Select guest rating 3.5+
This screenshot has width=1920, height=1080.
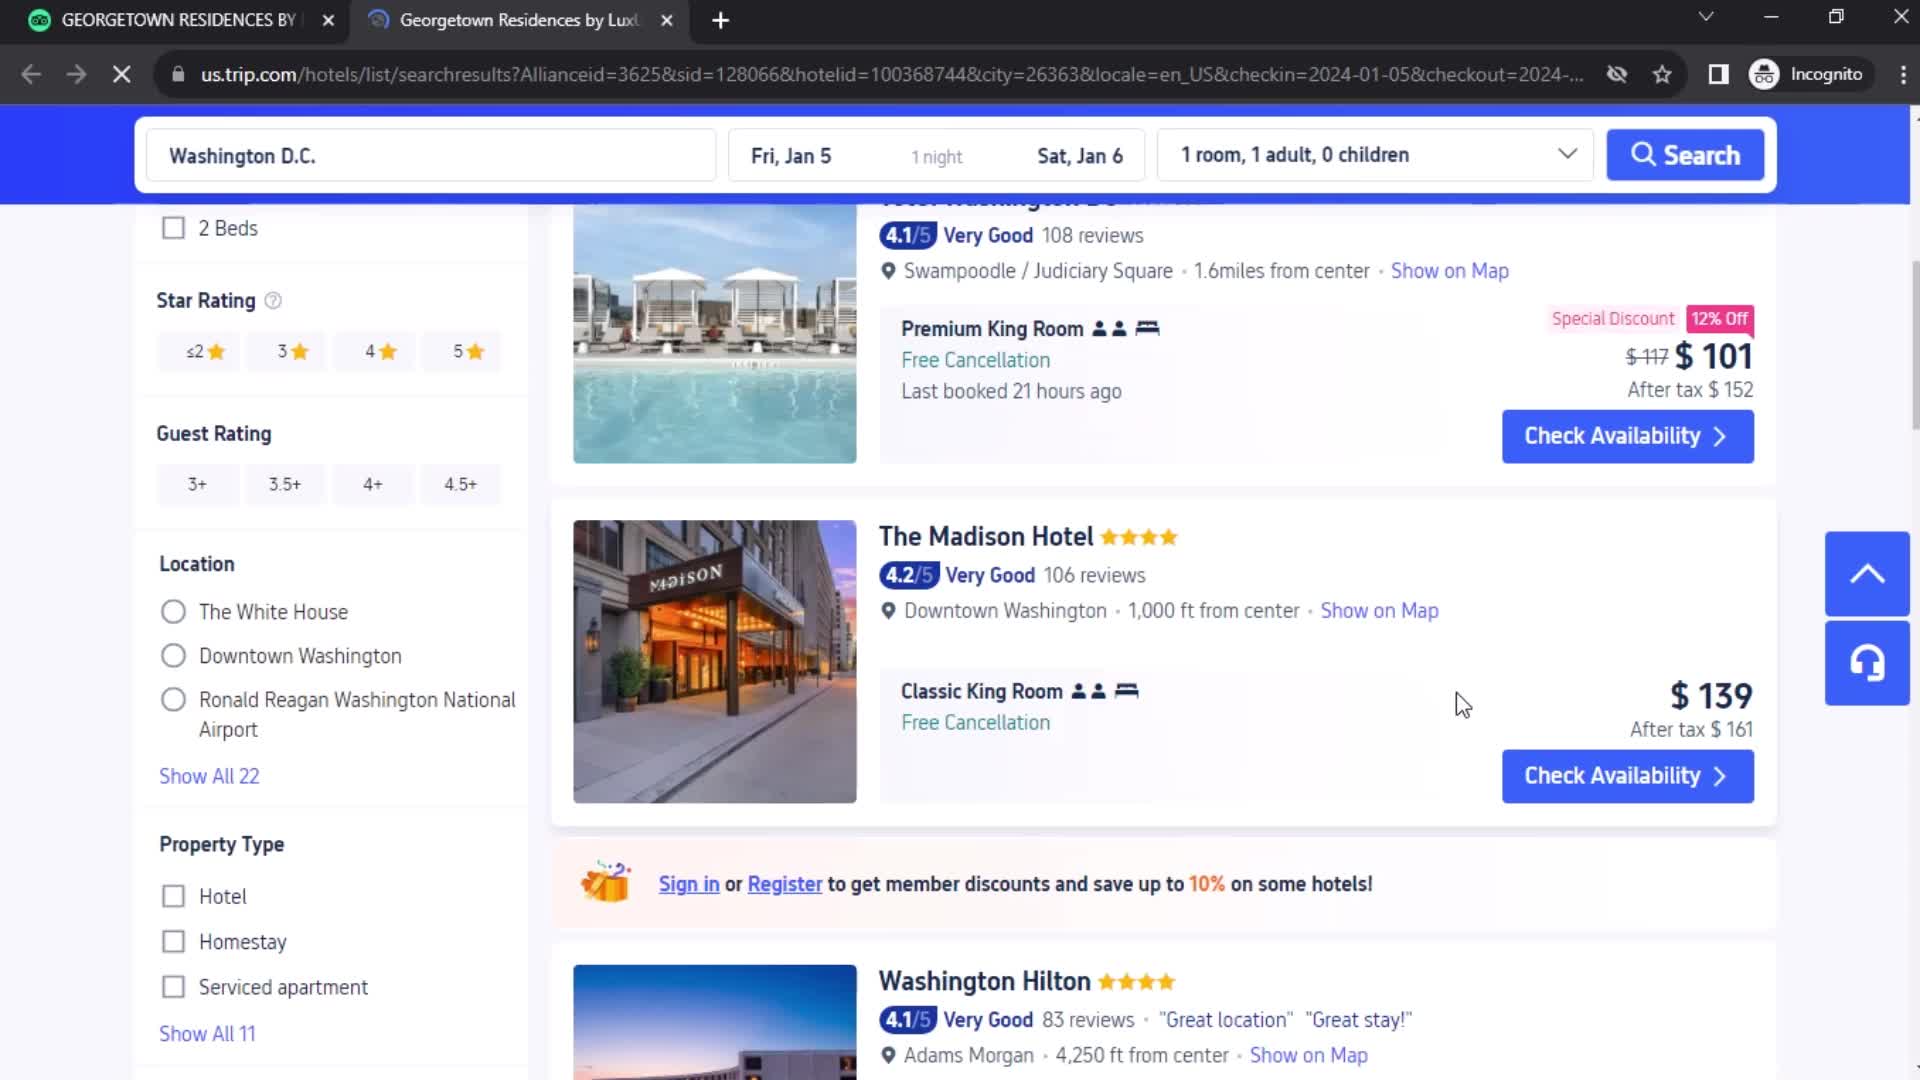click(x=284, y=484)
